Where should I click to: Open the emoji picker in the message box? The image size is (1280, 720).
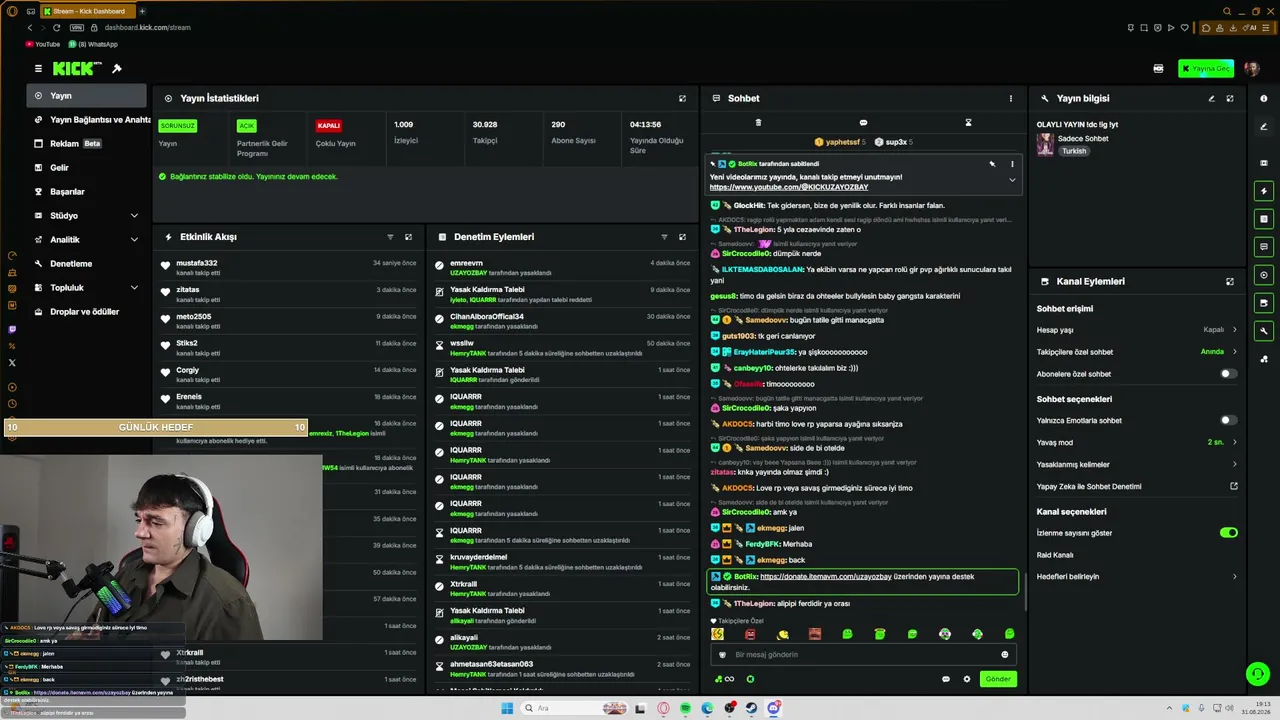[1005, 655]
